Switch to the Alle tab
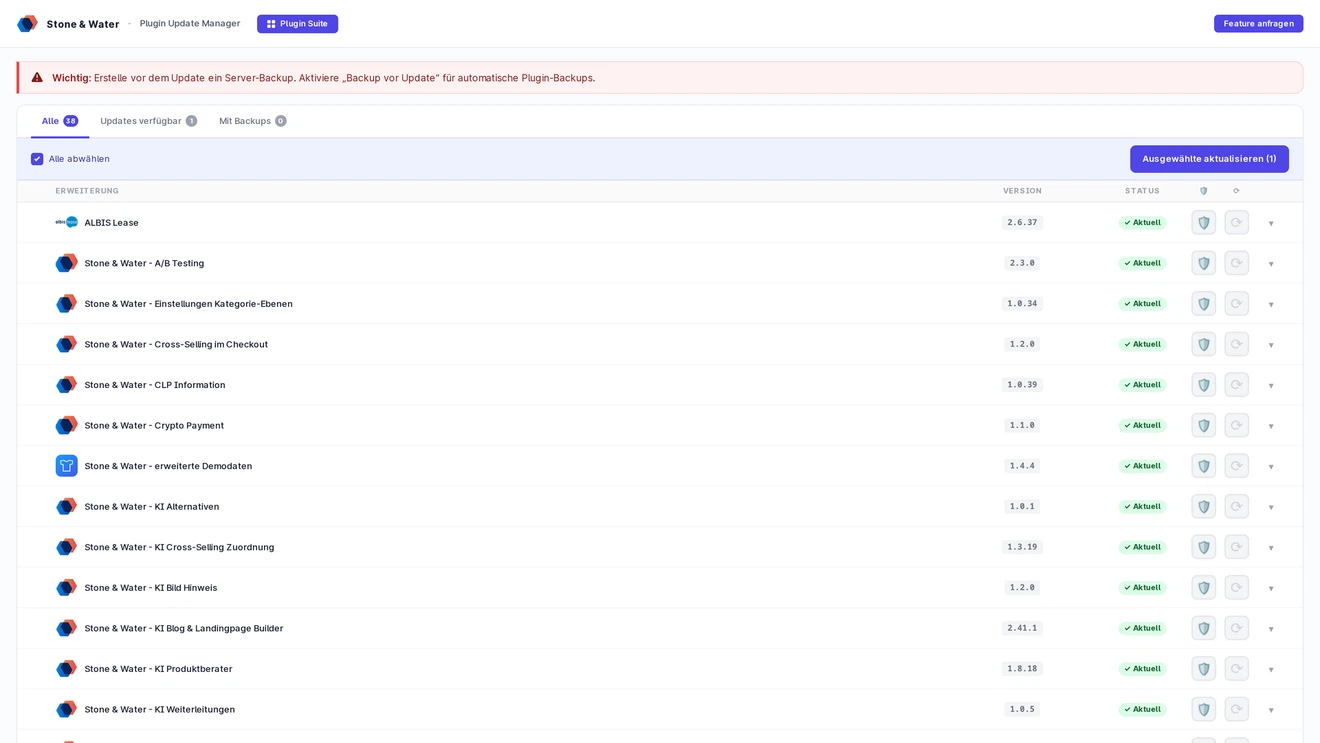The width and height of the screenshot is (1320, 743). [x=60, y=121]
